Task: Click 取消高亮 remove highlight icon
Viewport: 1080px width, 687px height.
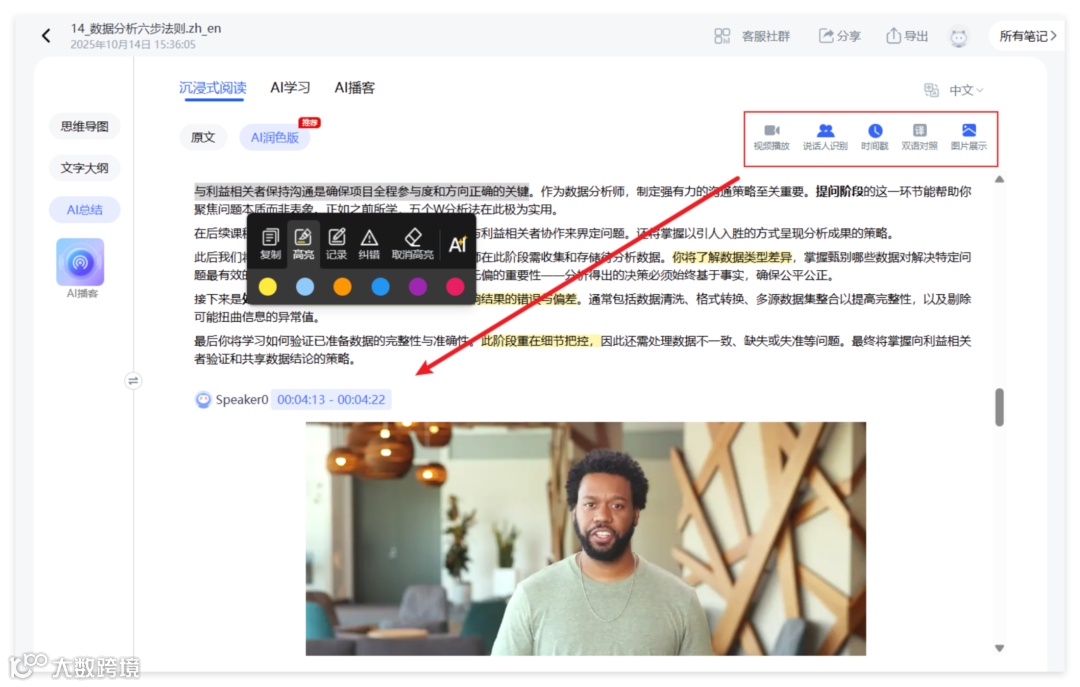Action: pyautogui.click(x=413, y=243)
